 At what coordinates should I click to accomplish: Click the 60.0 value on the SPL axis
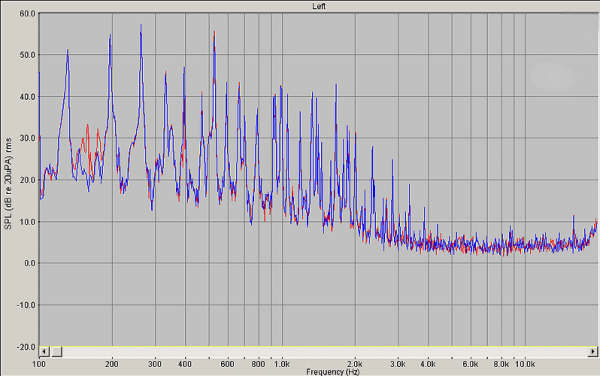[27, 13]
